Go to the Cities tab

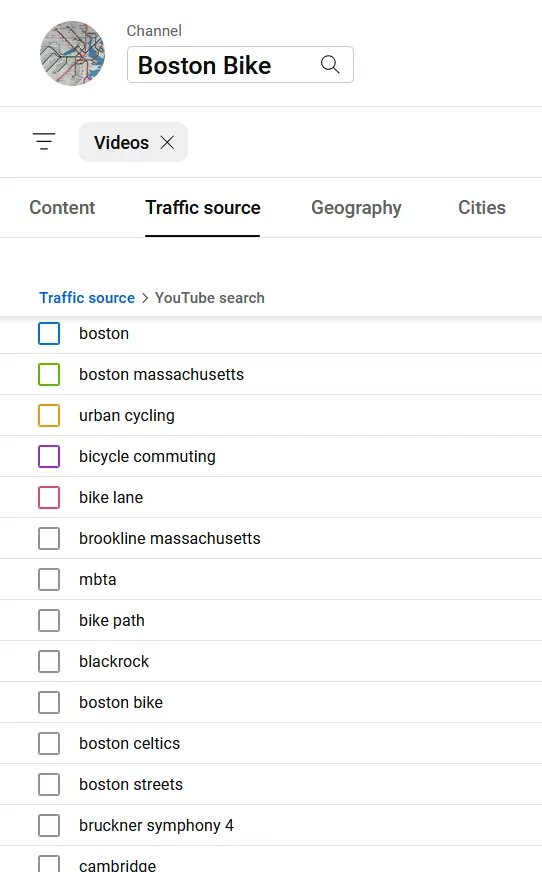coord(482,207)
